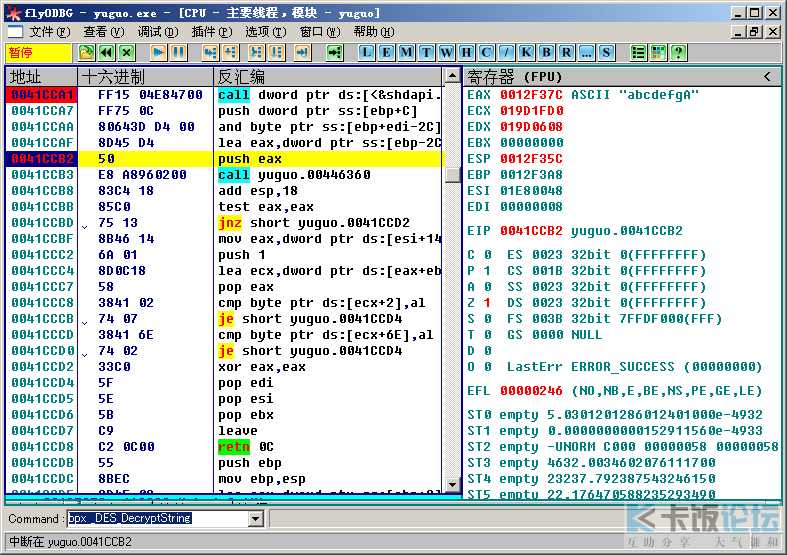
Task: Click the 地址 column header
Action: [x=41, y=77]
